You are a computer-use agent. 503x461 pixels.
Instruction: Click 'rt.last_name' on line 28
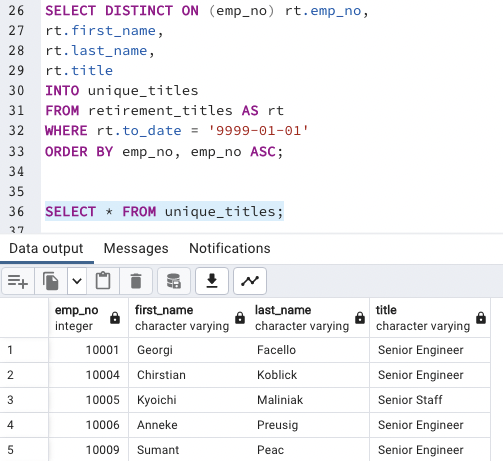point(96,51)
